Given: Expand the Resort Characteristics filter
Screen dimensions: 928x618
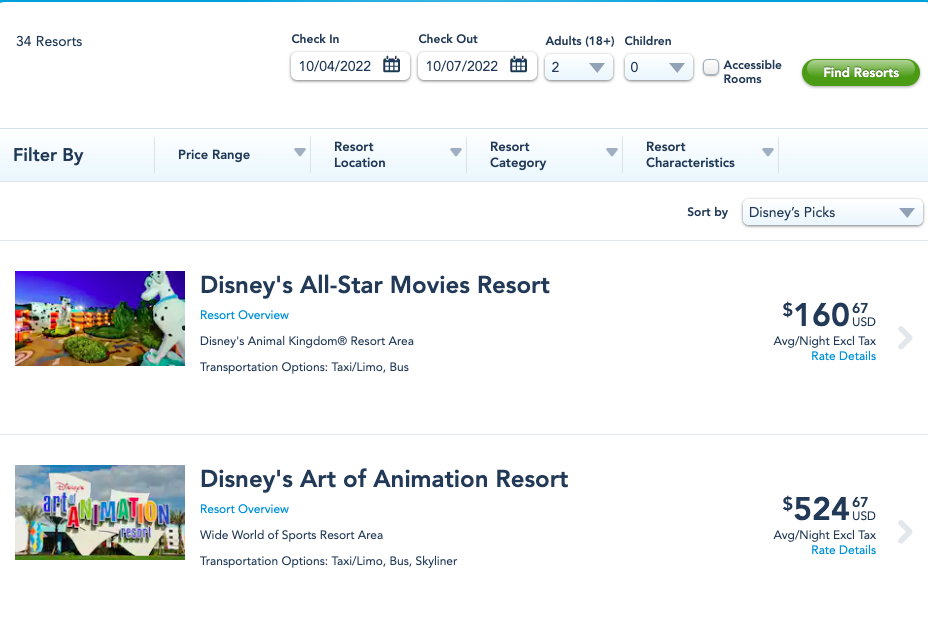Looking at the screenshot, I should 701,155.
